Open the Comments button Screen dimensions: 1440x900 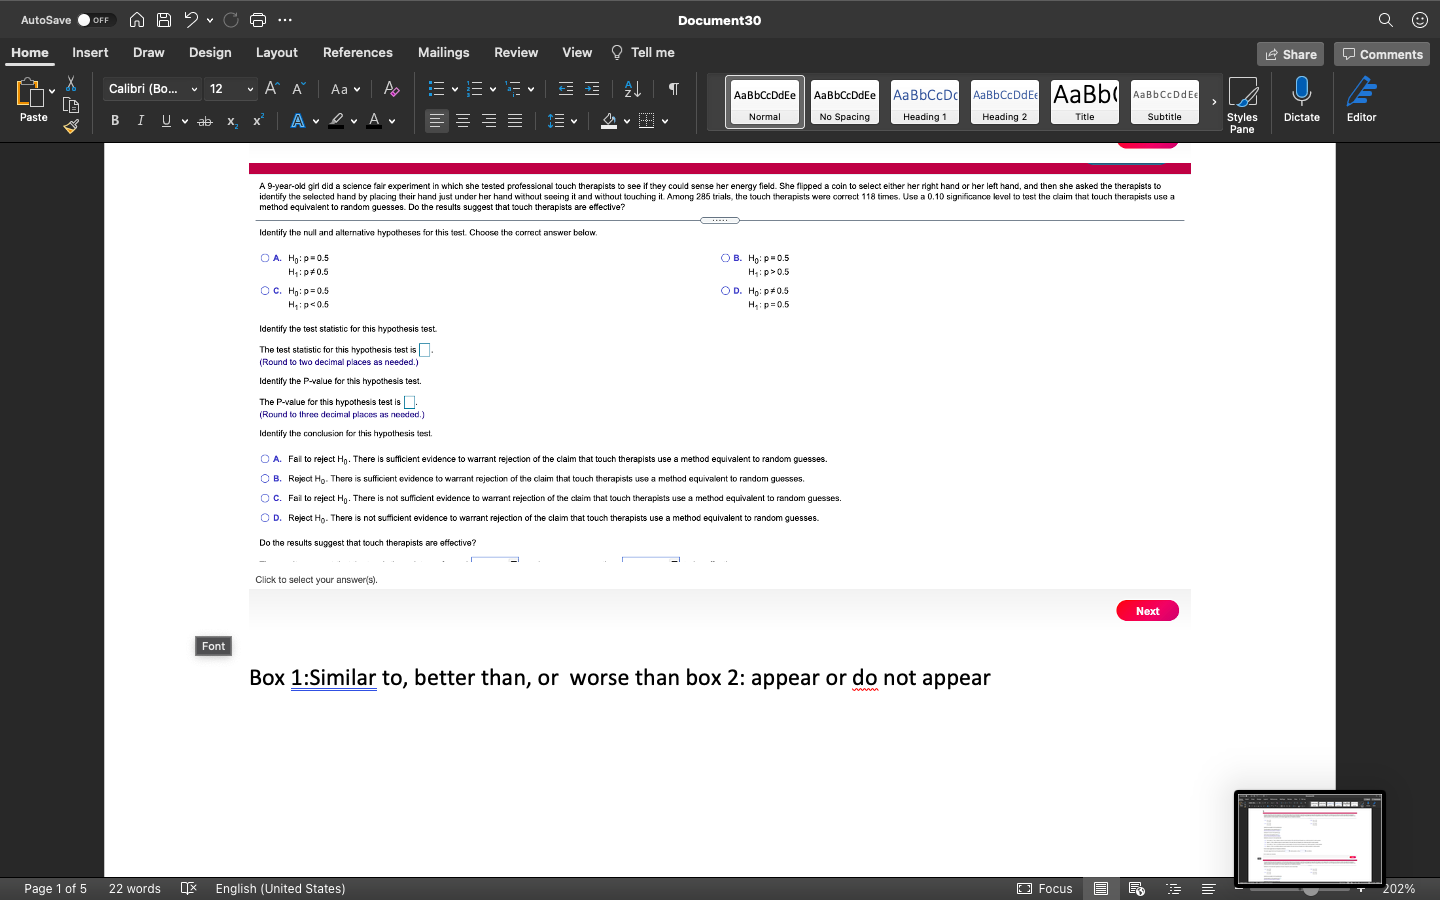point(1382,54)
